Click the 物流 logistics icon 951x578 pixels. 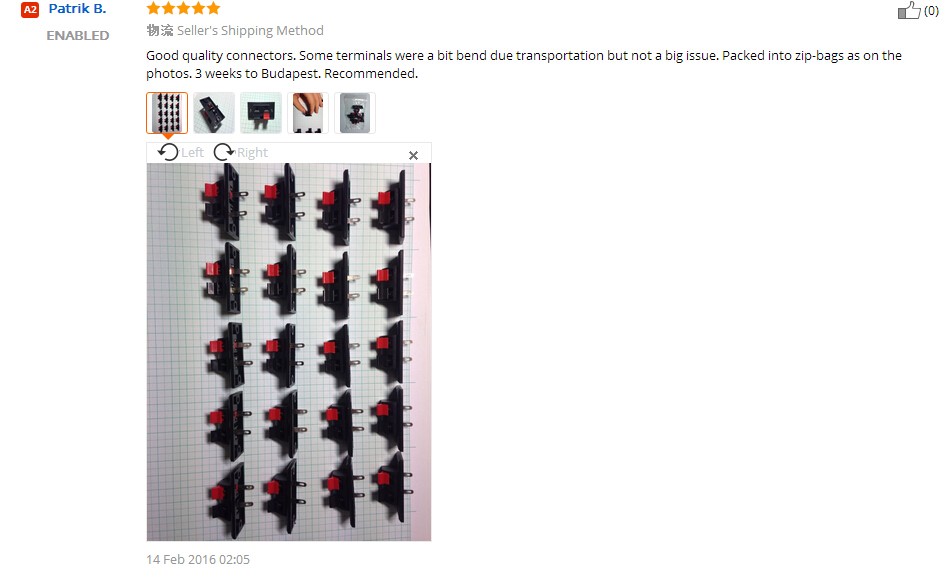(x=160, y=30)
